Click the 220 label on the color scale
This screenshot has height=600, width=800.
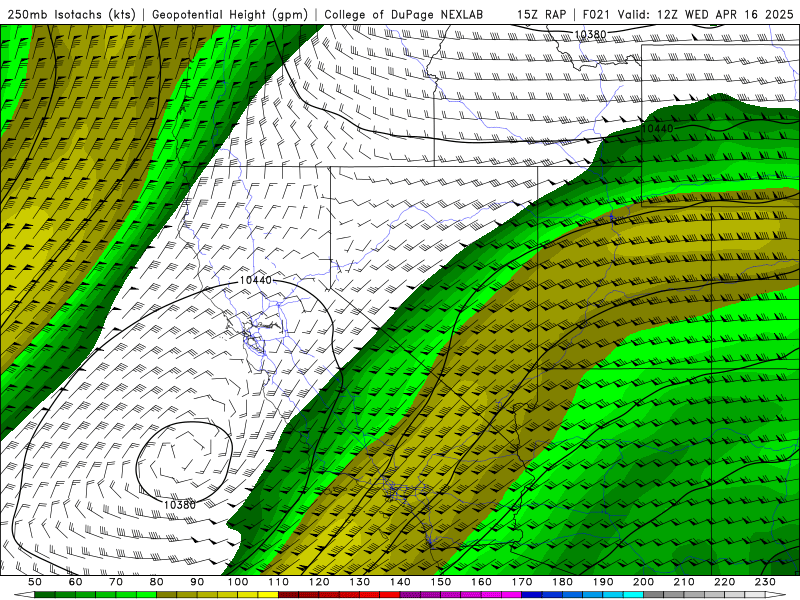(725, 582)
